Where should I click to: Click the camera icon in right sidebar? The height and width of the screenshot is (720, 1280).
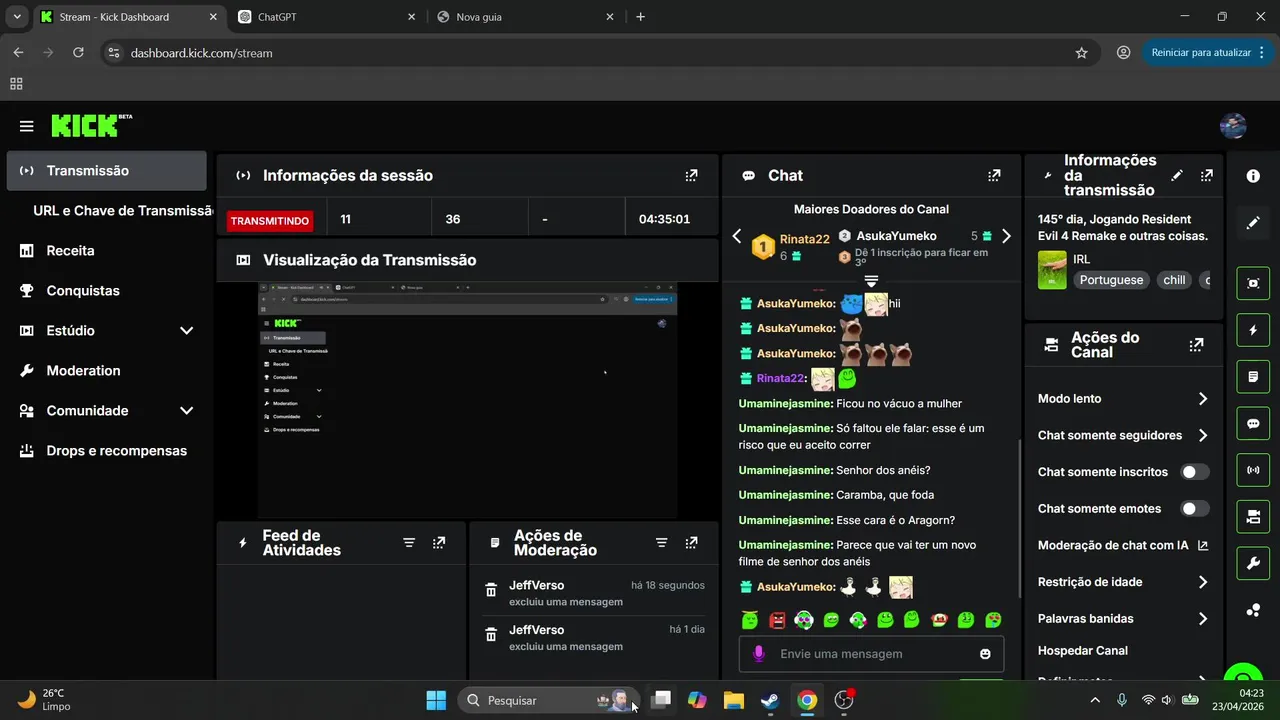point(1253,517)
